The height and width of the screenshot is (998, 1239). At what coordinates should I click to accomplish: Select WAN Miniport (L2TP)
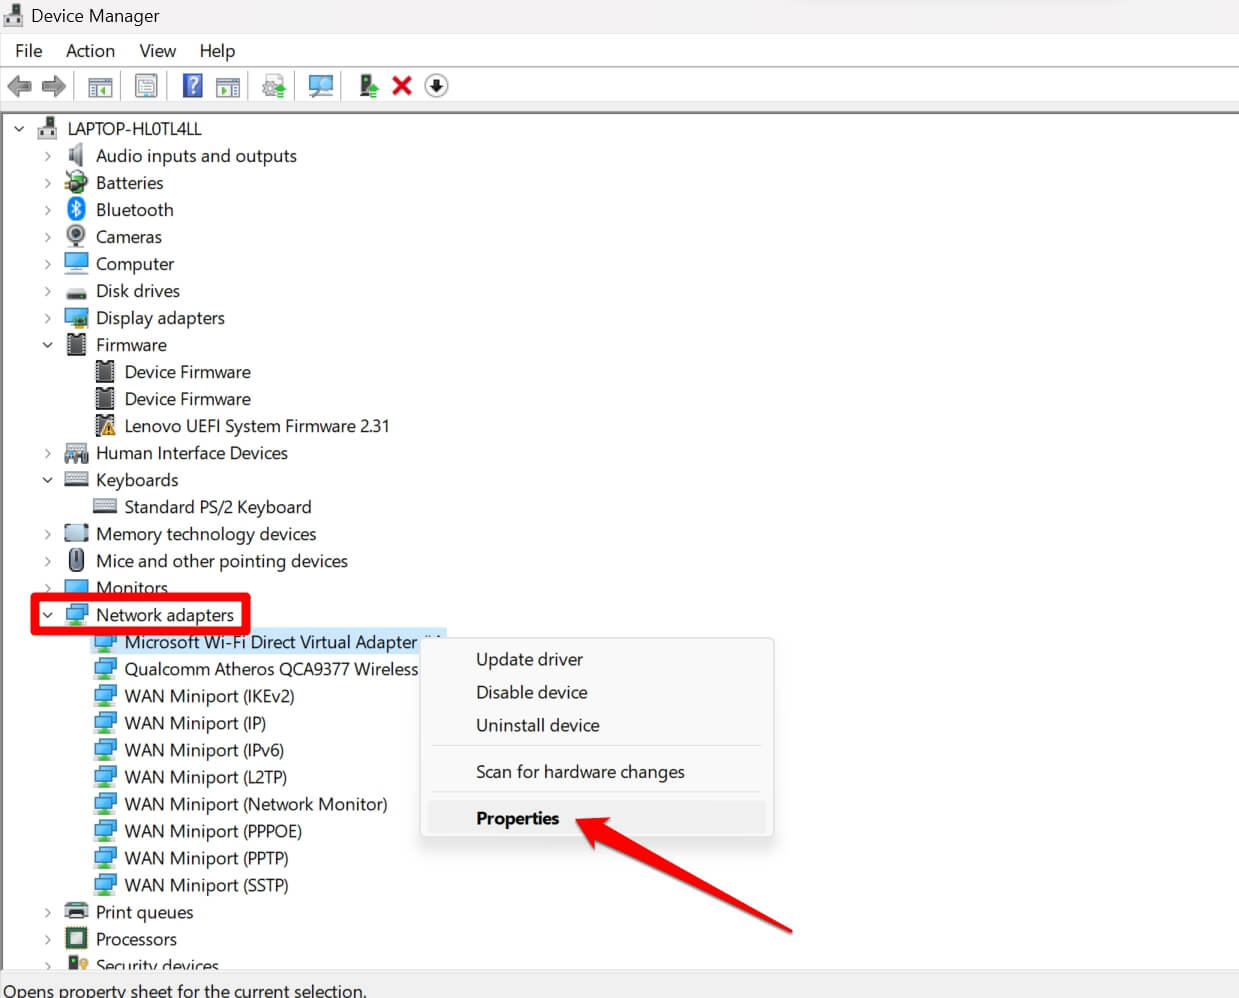click(x=205, y=777)
